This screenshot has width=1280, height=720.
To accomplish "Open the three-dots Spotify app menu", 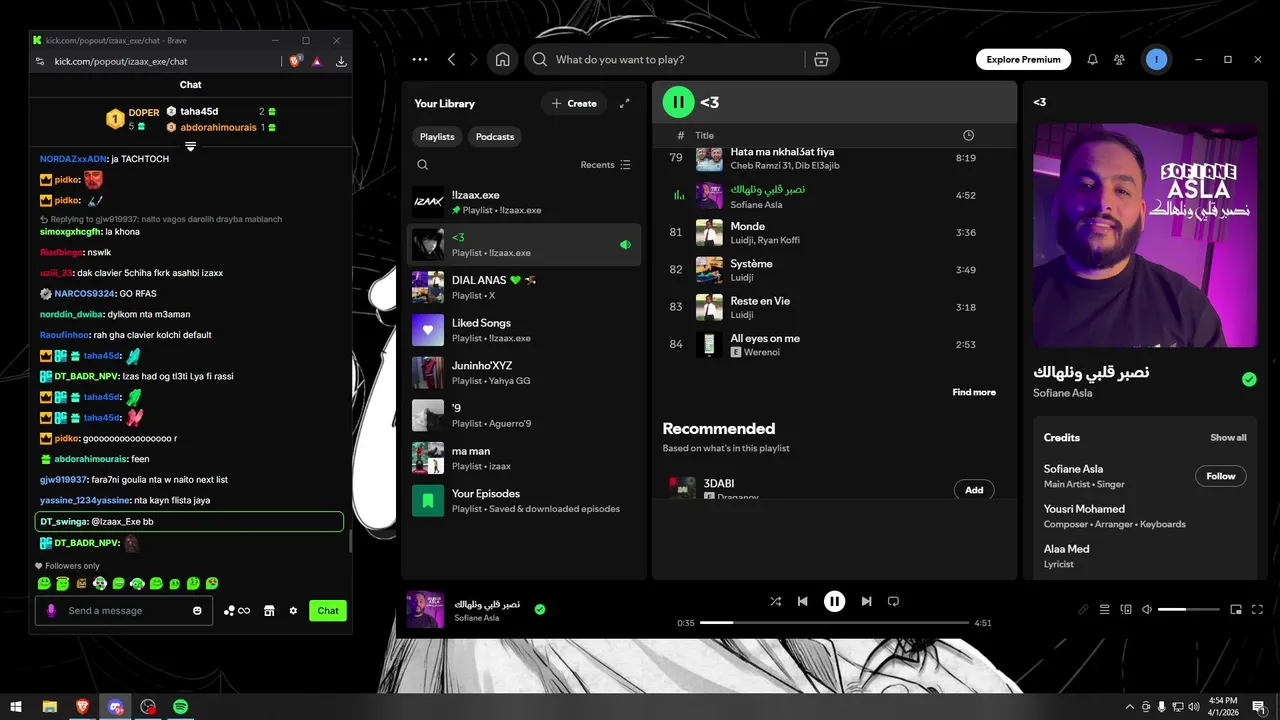I will [419, 59].
